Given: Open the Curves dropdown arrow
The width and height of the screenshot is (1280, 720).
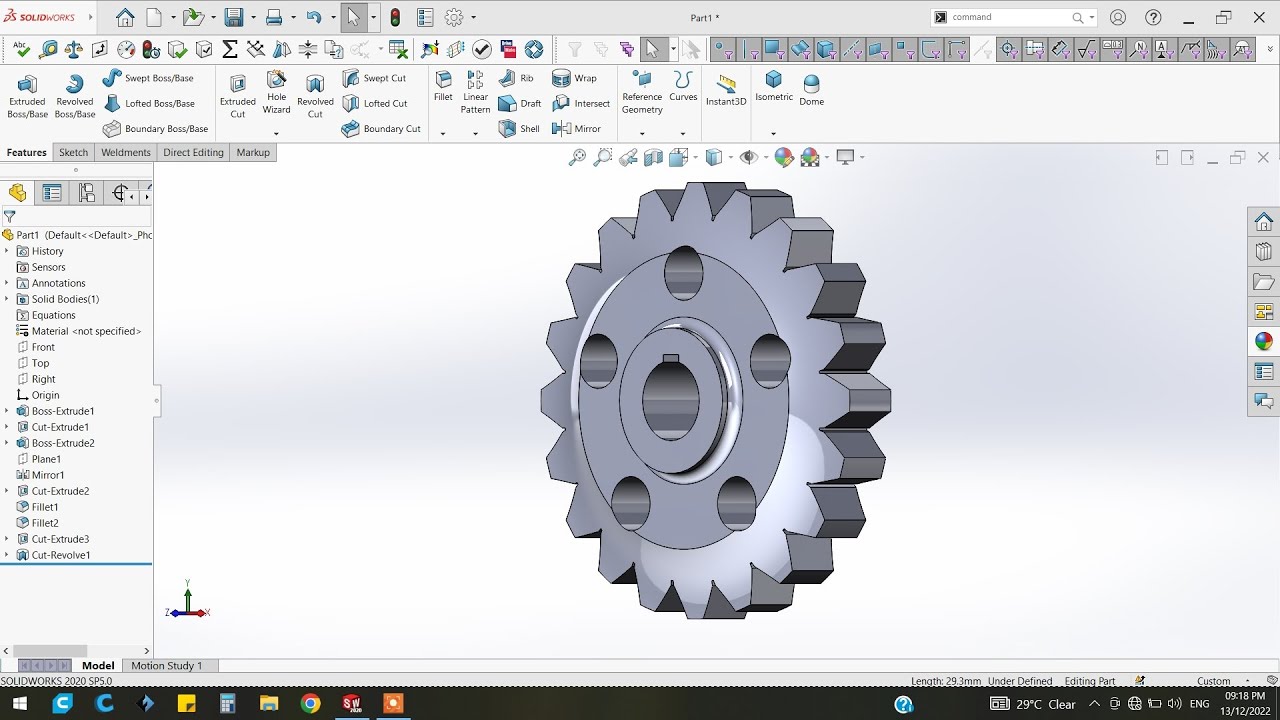Looking at the screenshot, I should click(x=683, y=133).
